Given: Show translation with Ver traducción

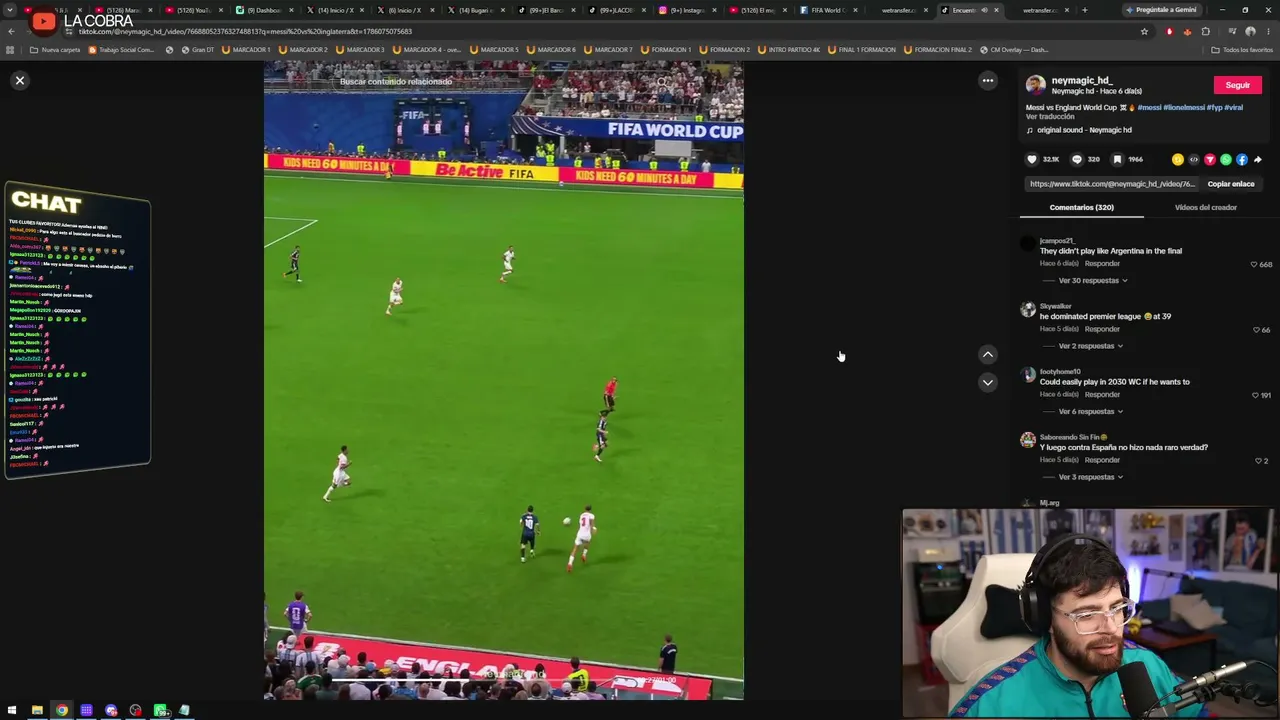Looking at the screenshot, I should (x=1050, y=117).
